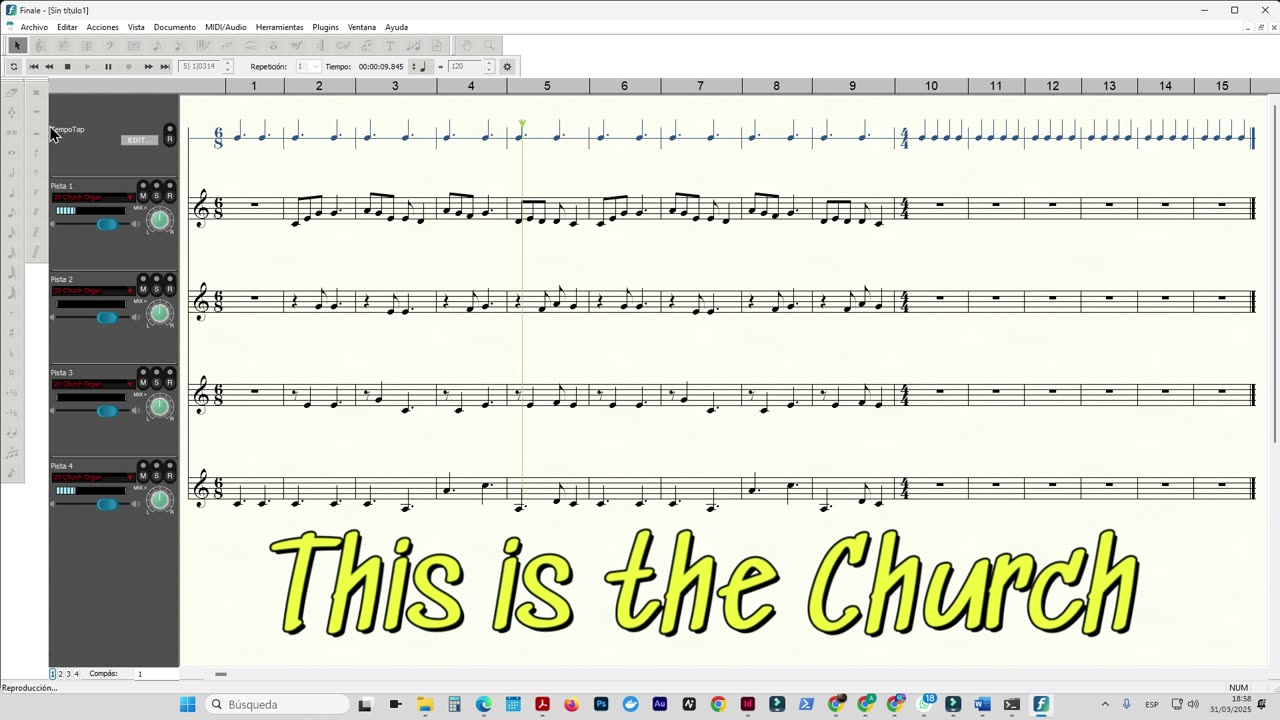This screenshot has height=720, width=1280.
Task: Open the Ayuda menu
Action: [396, 27]
